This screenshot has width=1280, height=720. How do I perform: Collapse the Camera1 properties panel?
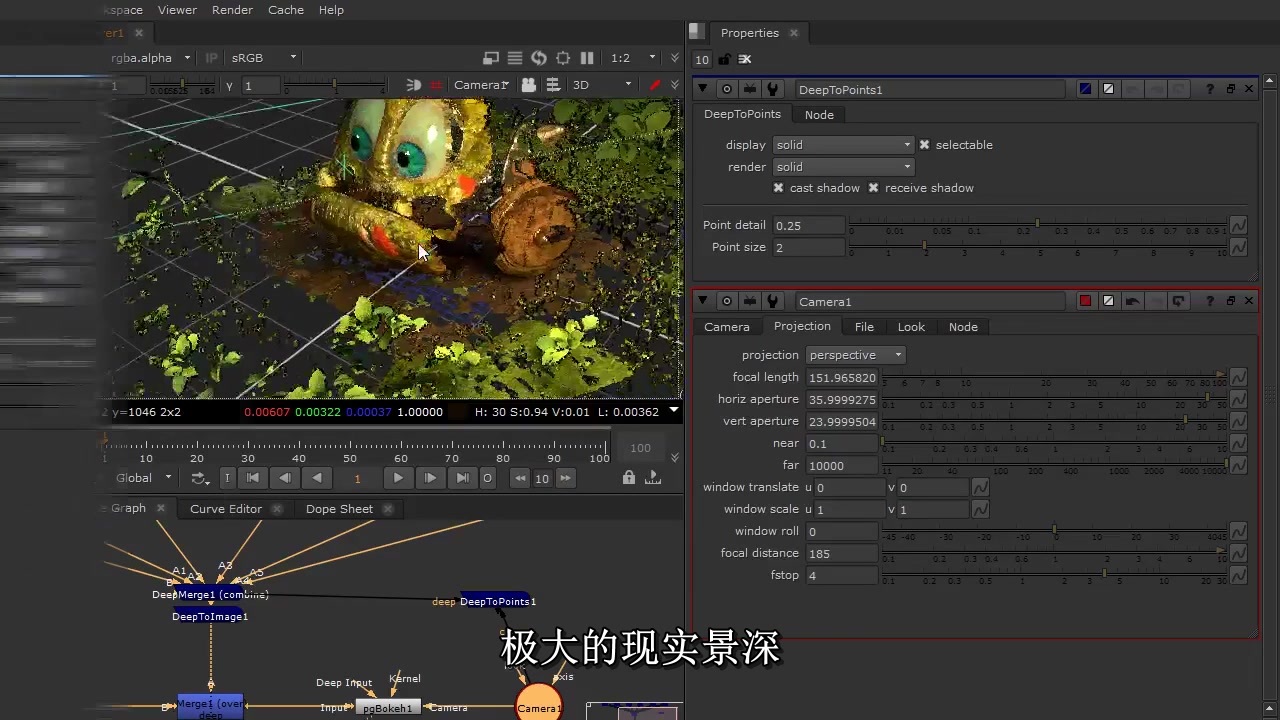point(703,301)
